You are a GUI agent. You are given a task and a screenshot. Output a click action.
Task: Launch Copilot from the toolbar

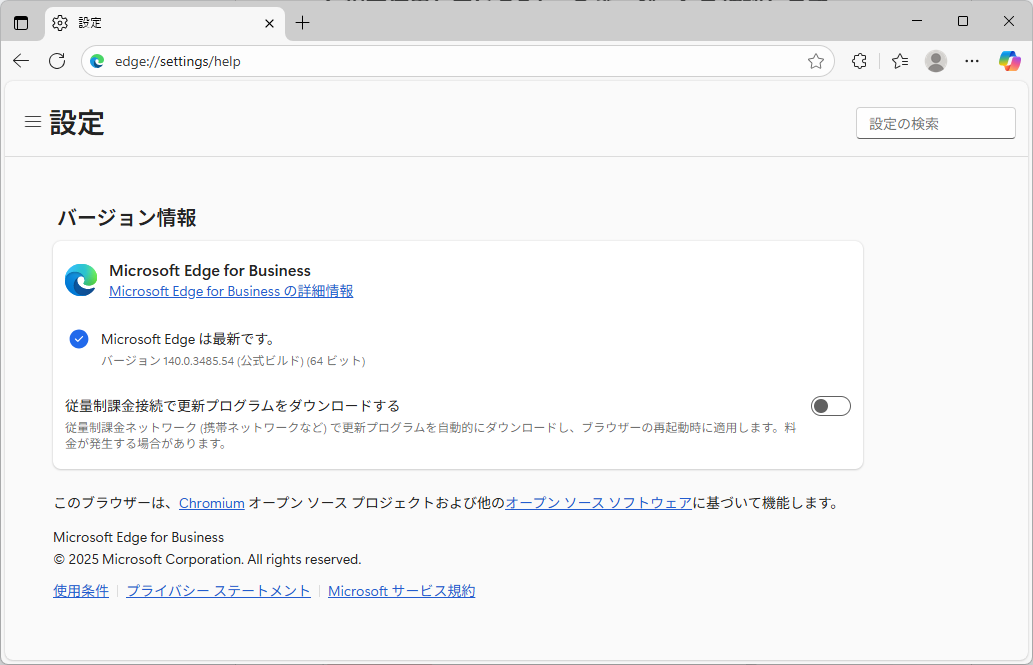pos(1009,61)
